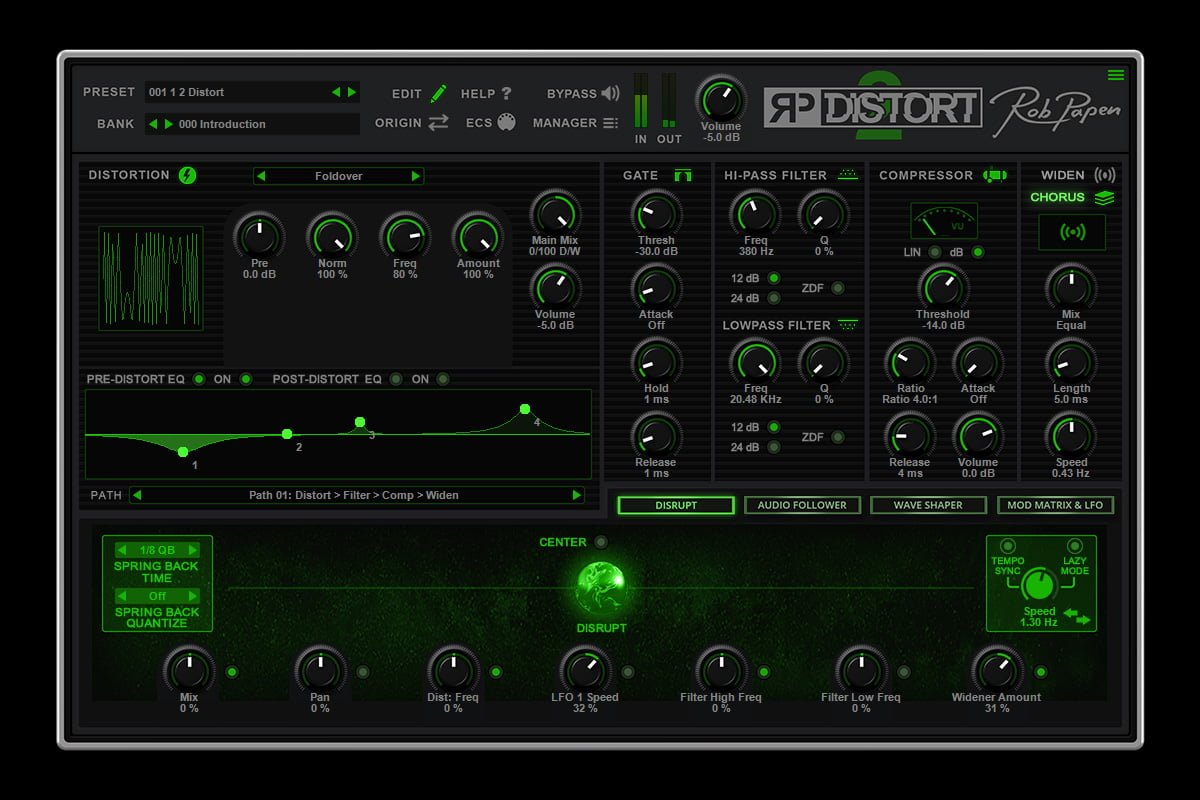The width and height of the screenshot is (1200, 800).
Task: Toggle the Disrupt Center LED
Action: pyautogui.click(x=600, y=542)
